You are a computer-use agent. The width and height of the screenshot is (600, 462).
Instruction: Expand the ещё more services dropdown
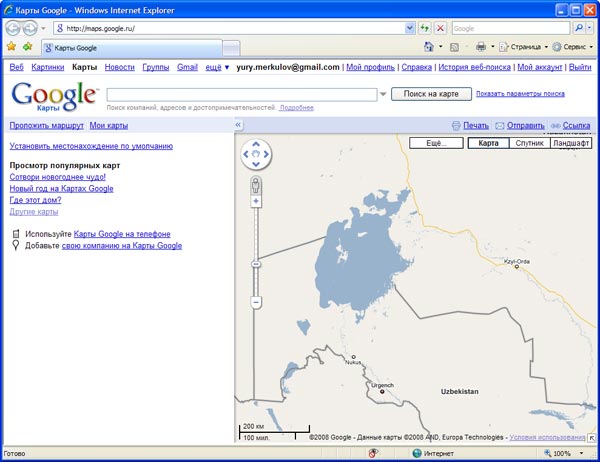[217, 67]
